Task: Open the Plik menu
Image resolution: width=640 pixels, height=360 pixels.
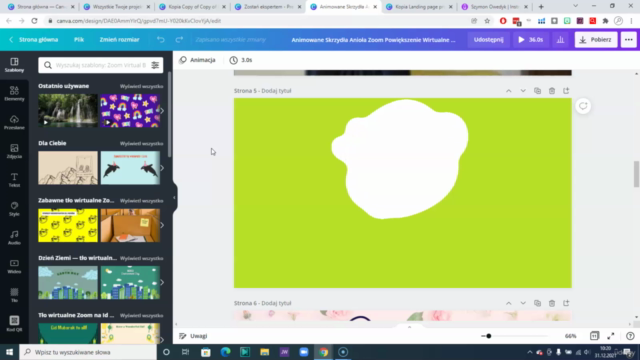Action: pos(79,40)
